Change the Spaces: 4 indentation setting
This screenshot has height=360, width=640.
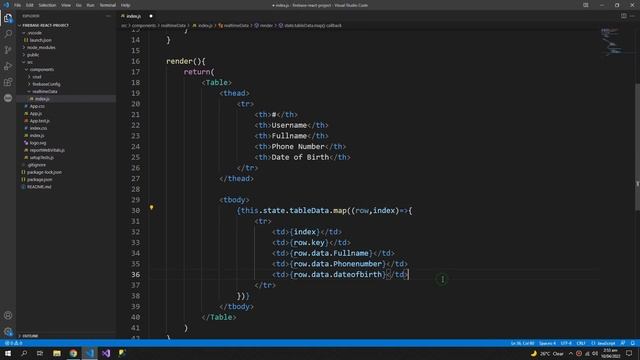[547, 343]
